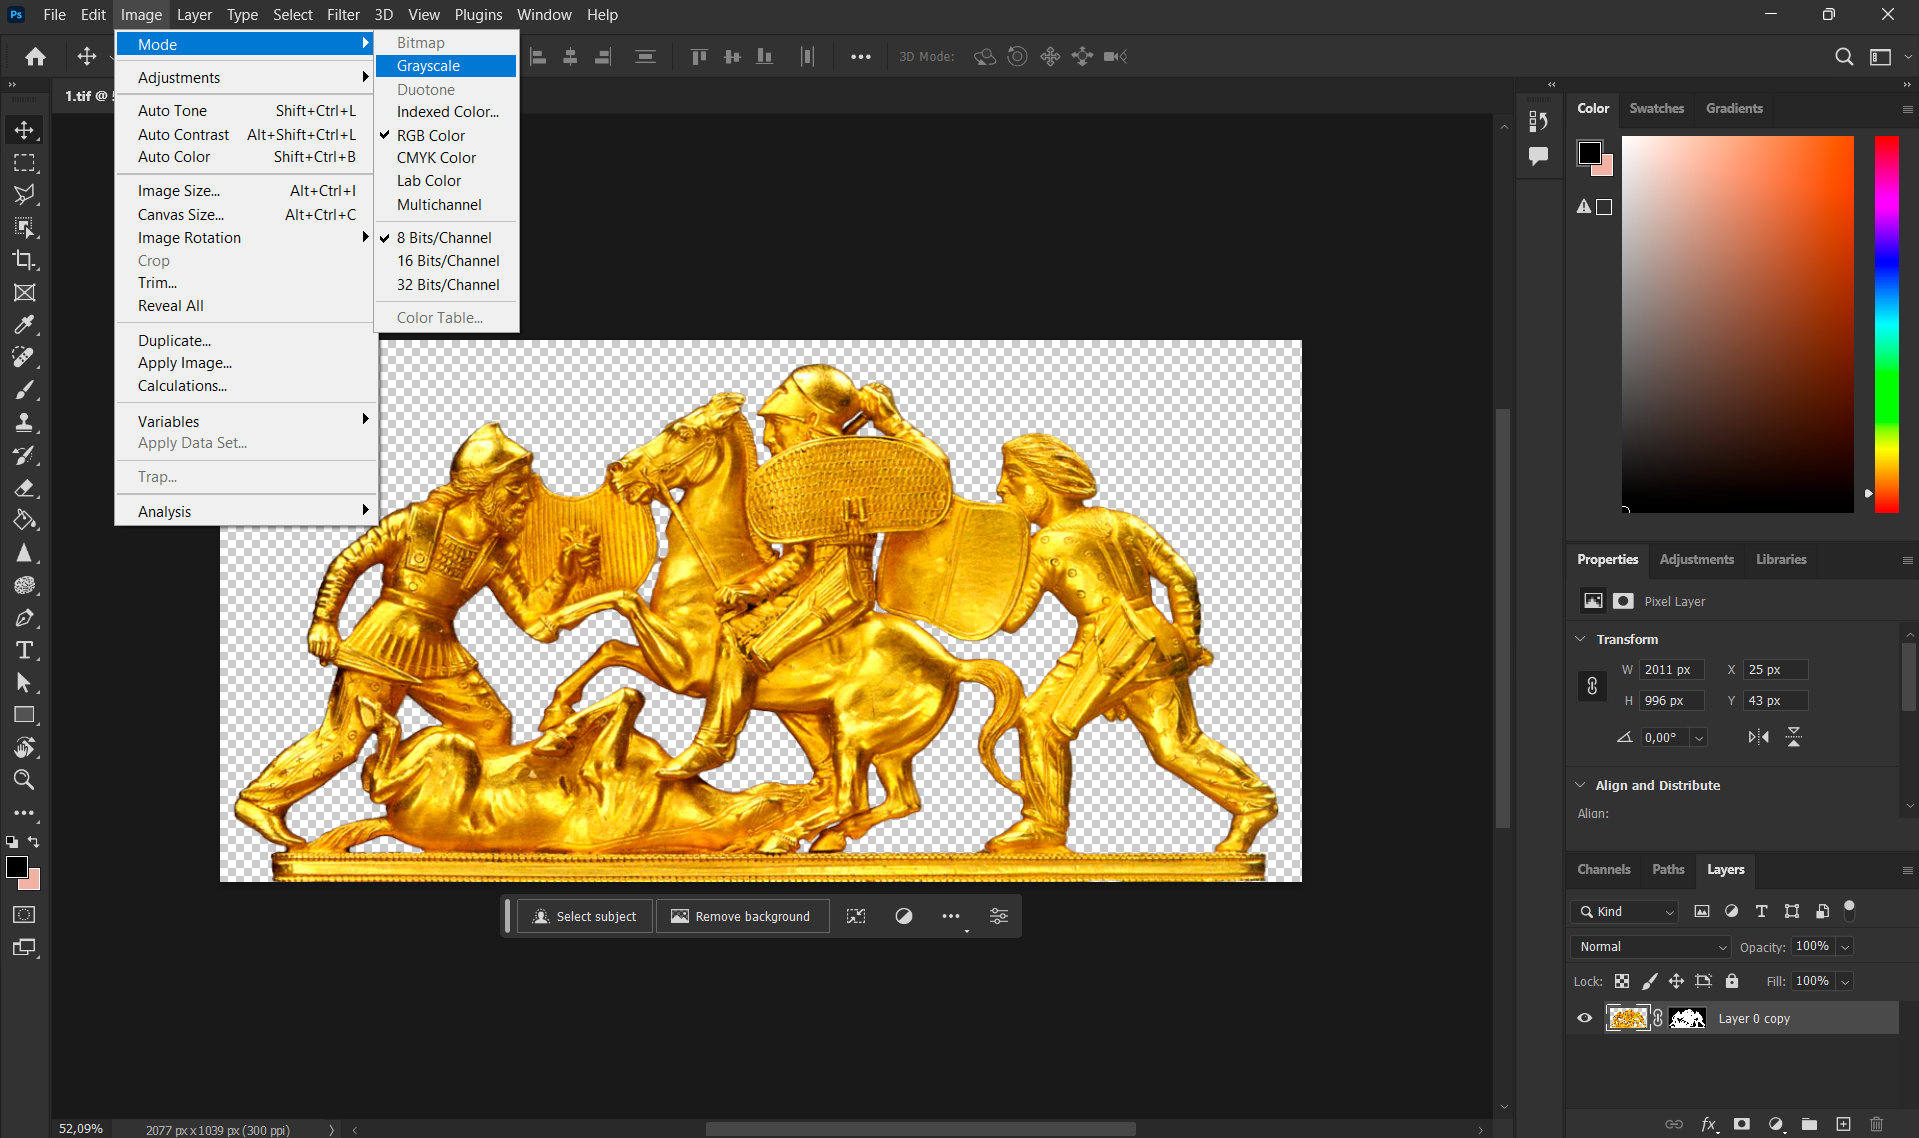Image resolution: width=1919 pixels, height=1138 pixels.
Task: Switch to the Swatches tab
Action: point(1656,108)
